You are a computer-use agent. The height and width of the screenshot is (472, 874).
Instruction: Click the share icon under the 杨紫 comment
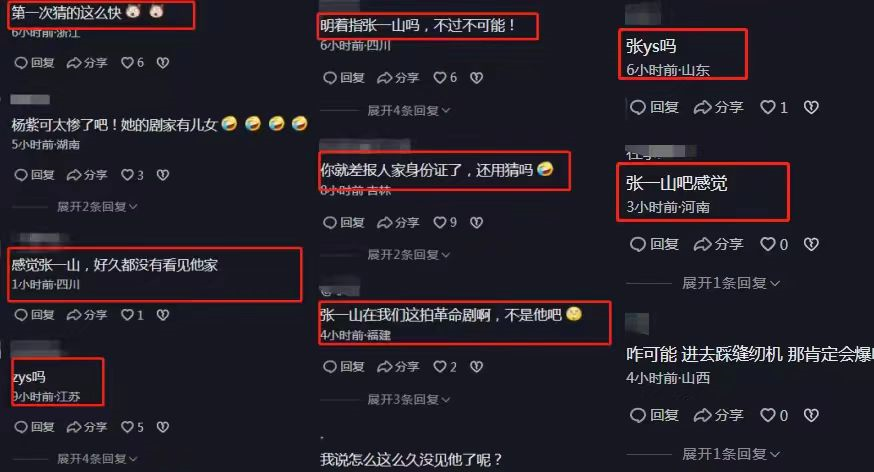[74, 175]
